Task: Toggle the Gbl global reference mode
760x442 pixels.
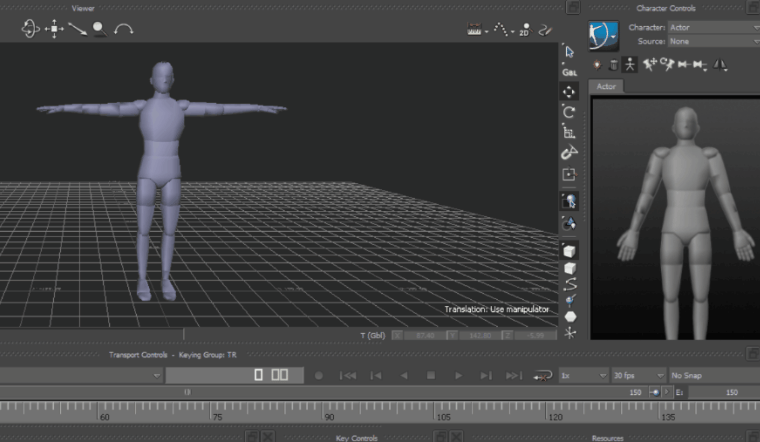Action: pos(570,72)
